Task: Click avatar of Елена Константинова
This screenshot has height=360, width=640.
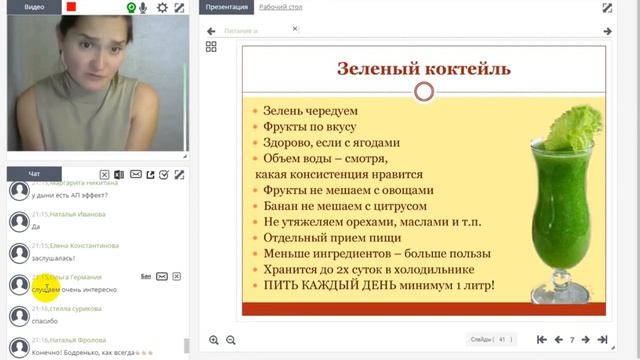Action: pyautogui.click(x=19, y=253)
